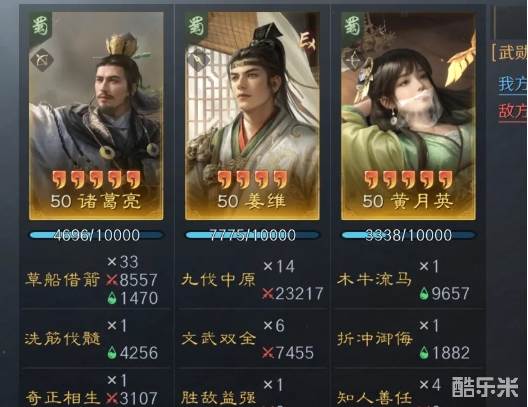Click the archer troop icon on 诸葛亮's card
Viewport: 528px width, 407px height.
tap(42, 61)
